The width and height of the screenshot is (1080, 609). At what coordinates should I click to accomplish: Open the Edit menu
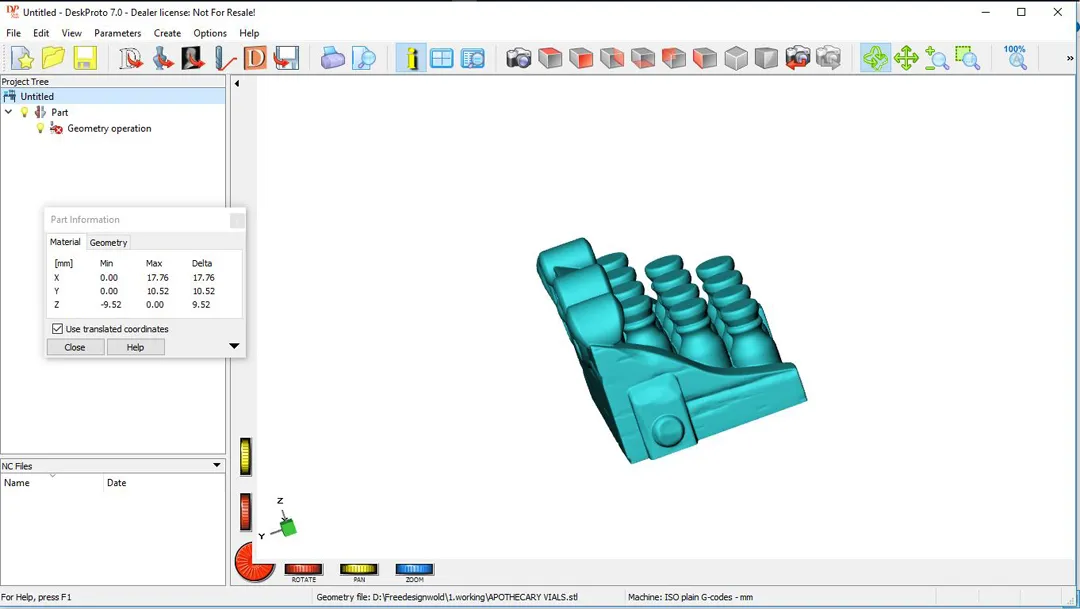41,33
